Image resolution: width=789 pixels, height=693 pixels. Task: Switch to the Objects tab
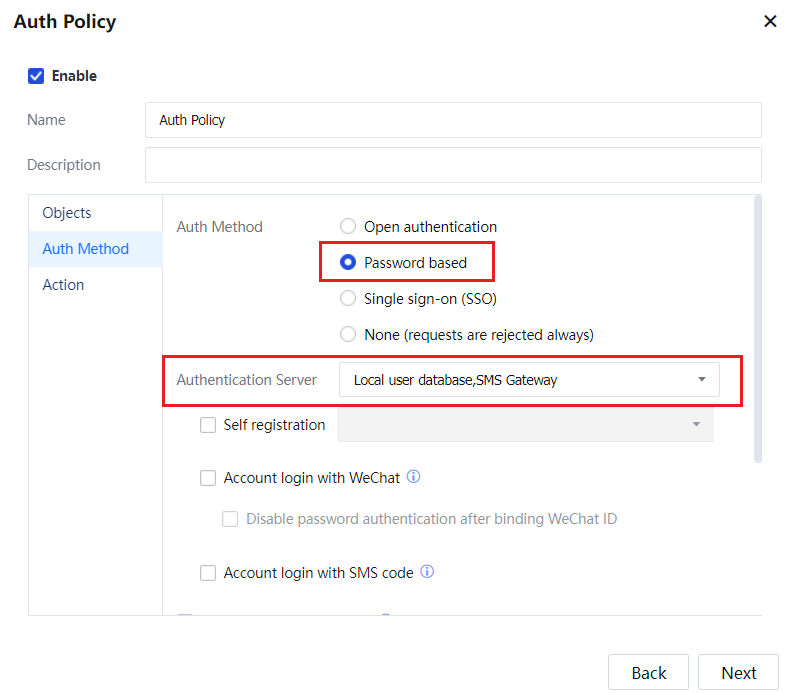point(67,213)
